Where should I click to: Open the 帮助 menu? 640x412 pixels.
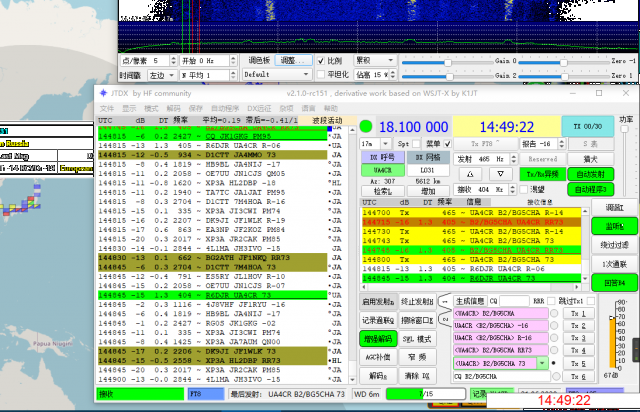[331, 108]
